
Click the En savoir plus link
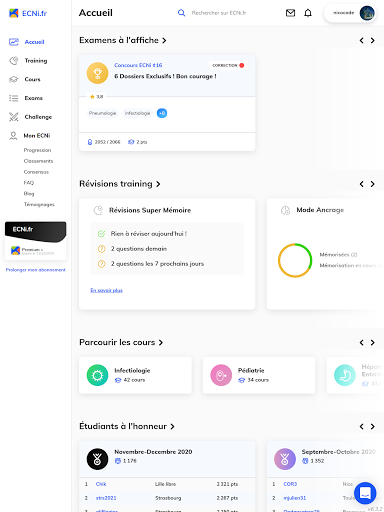[x=107, y=290]
